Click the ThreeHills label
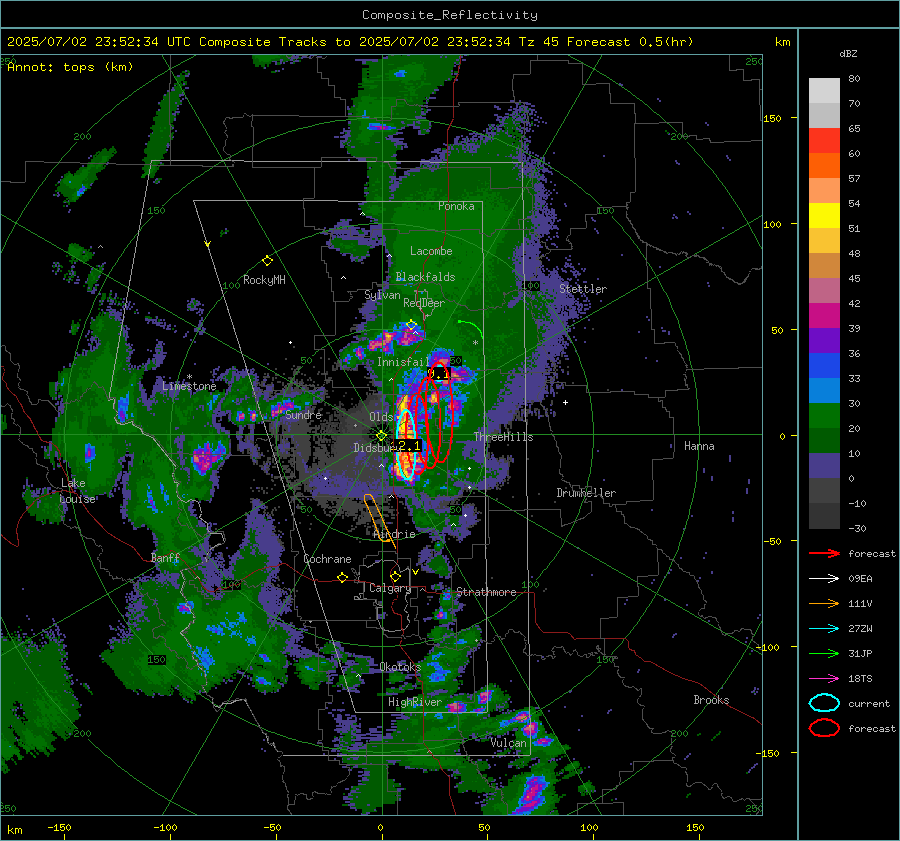This screenshot has width=900, height=841. coord(503,437)
